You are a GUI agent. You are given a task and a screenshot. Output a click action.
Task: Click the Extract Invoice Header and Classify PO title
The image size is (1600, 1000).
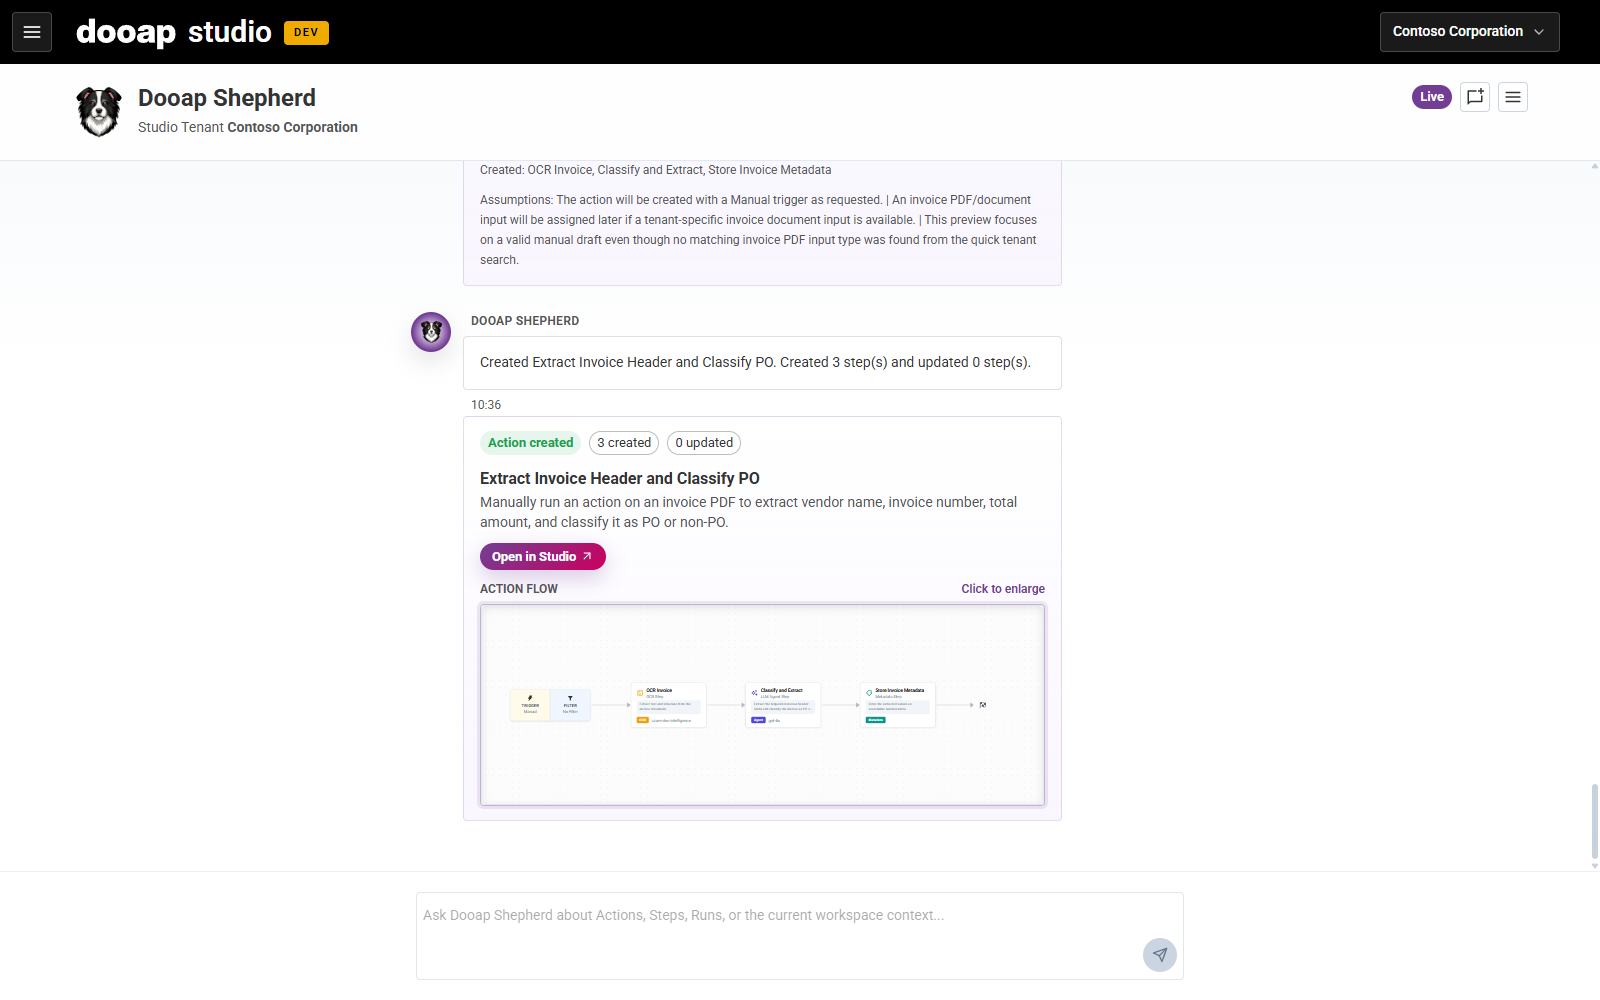coord(620,478)
